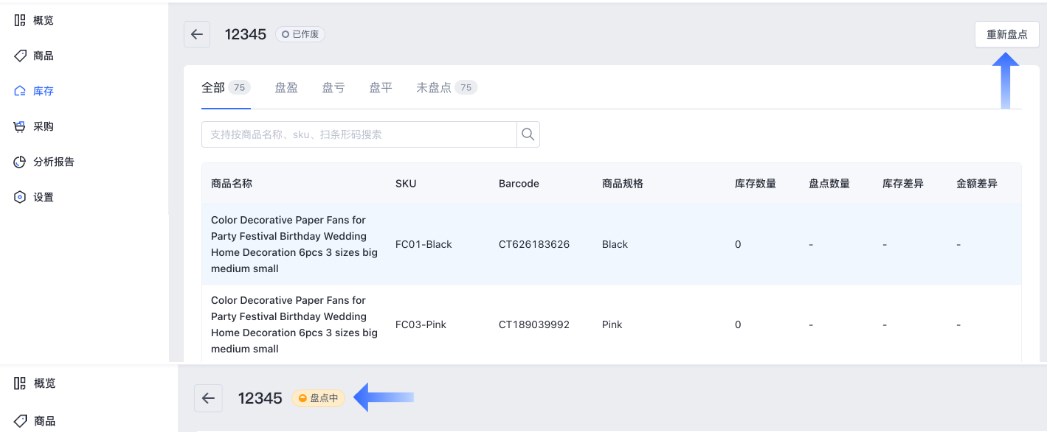Click the 设置 settings hexagon icon

click(x=19, y=198)
